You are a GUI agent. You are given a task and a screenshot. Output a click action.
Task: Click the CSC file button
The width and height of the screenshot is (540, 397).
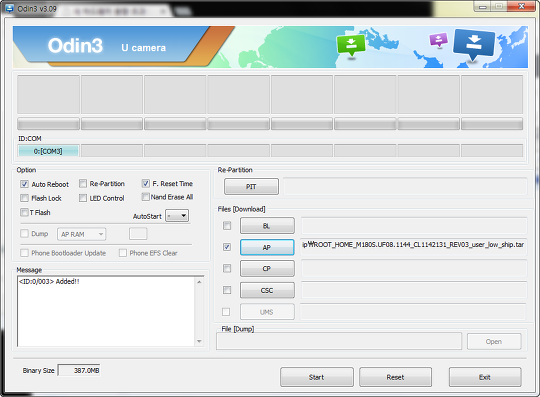click(x=267, y=290)
